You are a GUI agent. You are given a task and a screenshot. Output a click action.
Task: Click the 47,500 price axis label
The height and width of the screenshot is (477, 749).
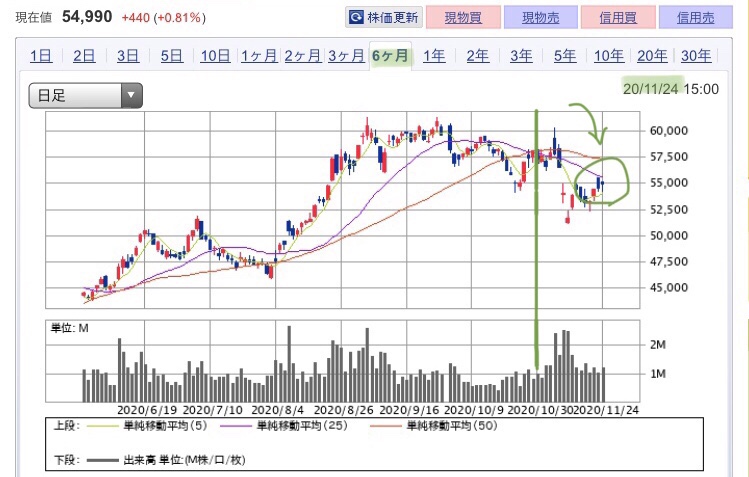pos(669,261)
